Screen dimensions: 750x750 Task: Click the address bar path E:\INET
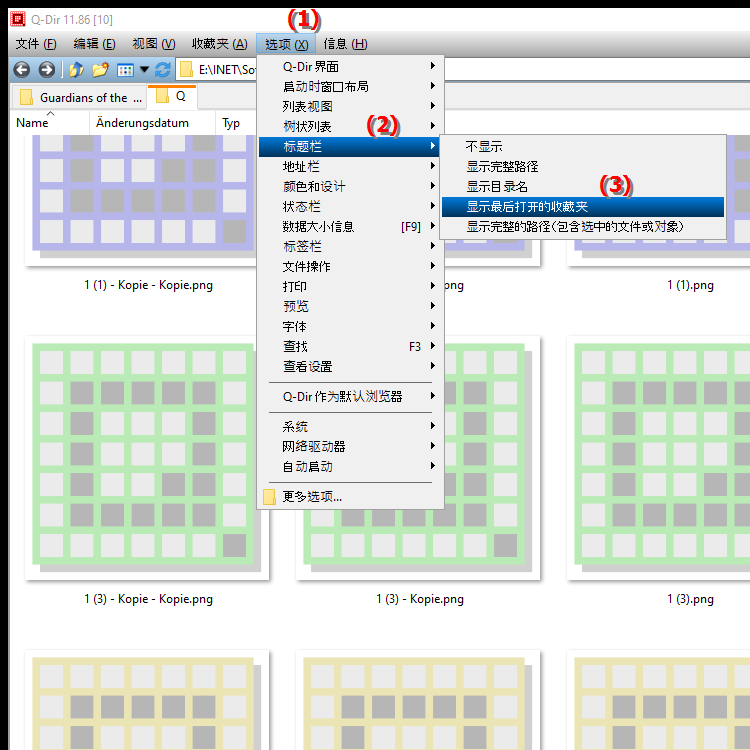click(x=227, y=70)
